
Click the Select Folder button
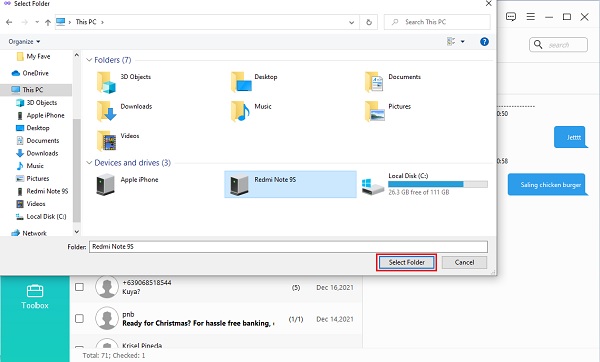coord(407,263)
